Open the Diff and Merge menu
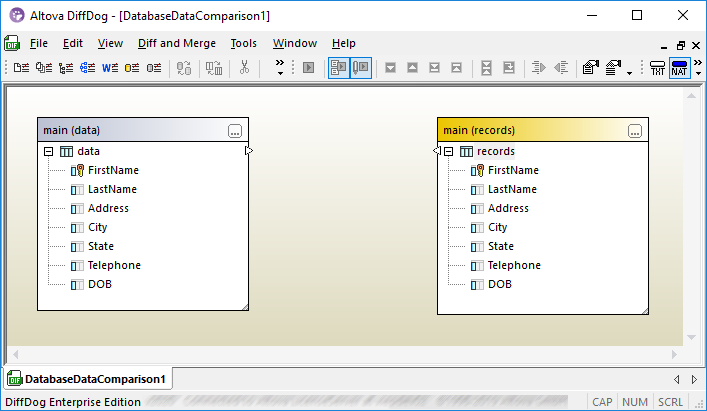Image resolution: width=707 pixels, height=411 pixels. (176, 43)
